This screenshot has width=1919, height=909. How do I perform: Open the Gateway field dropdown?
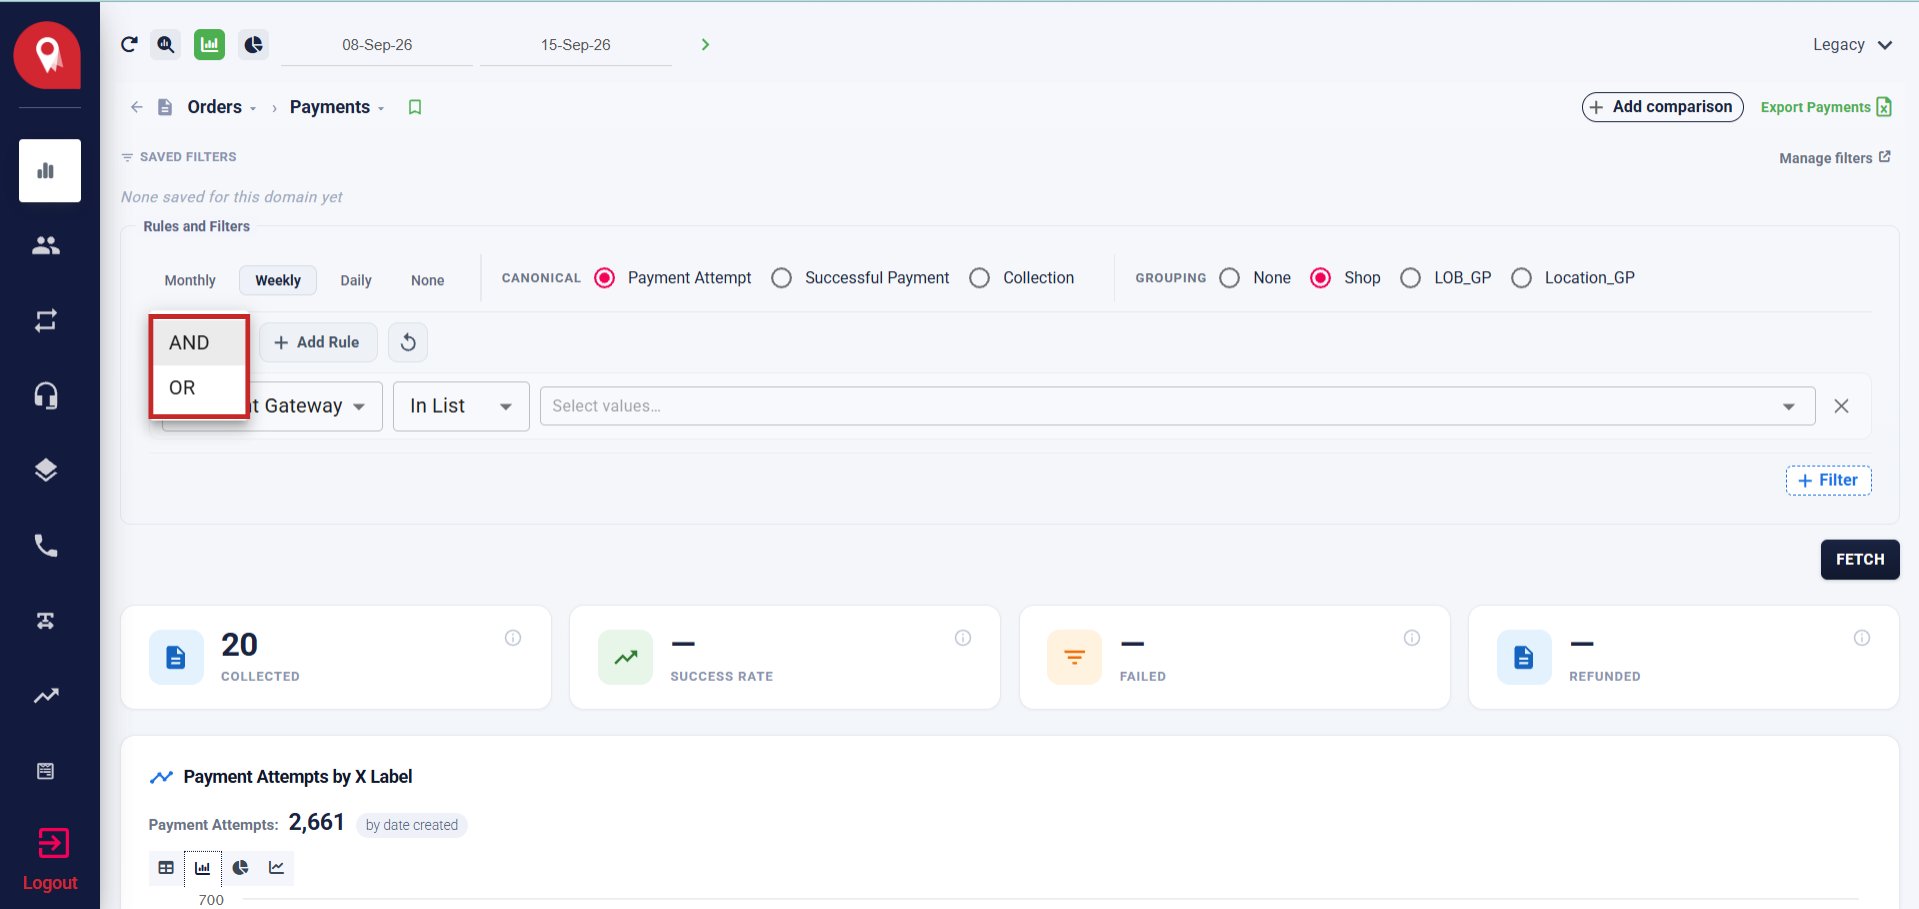click(x=272, y=406)
